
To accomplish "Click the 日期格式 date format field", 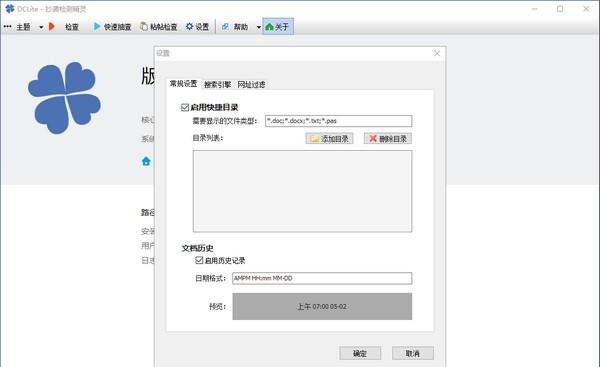I will [x=322, y=278].
